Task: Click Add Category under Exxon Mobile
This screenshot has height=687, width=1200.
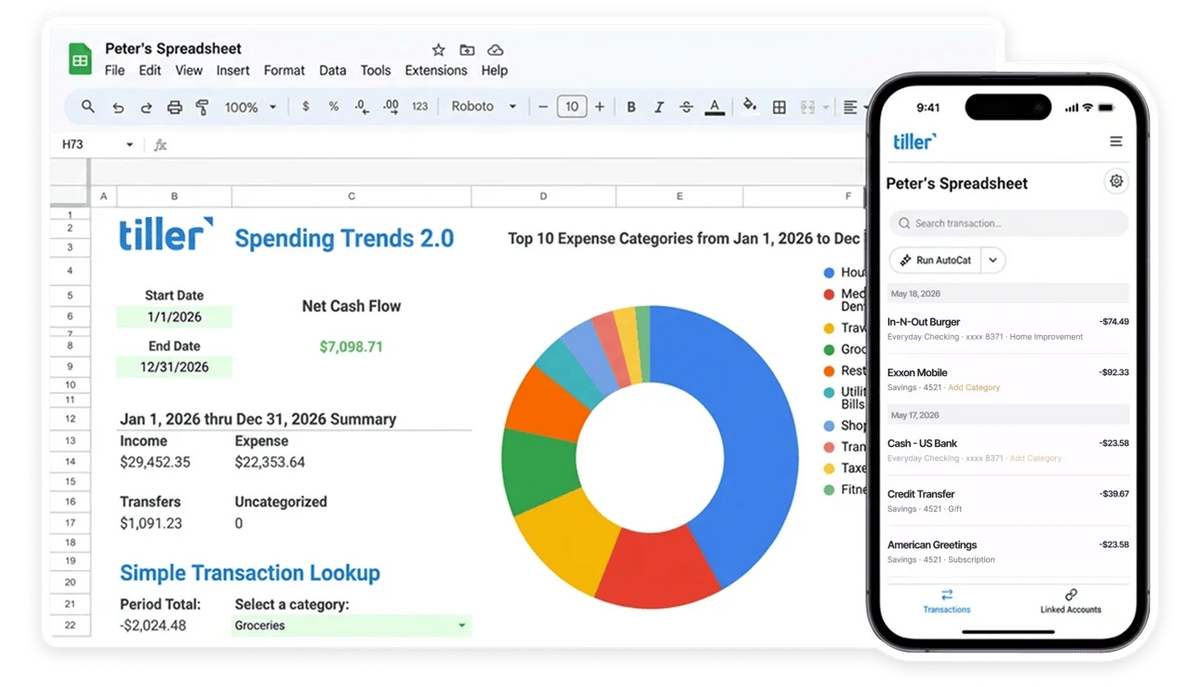Action: (x=974, y=387)
